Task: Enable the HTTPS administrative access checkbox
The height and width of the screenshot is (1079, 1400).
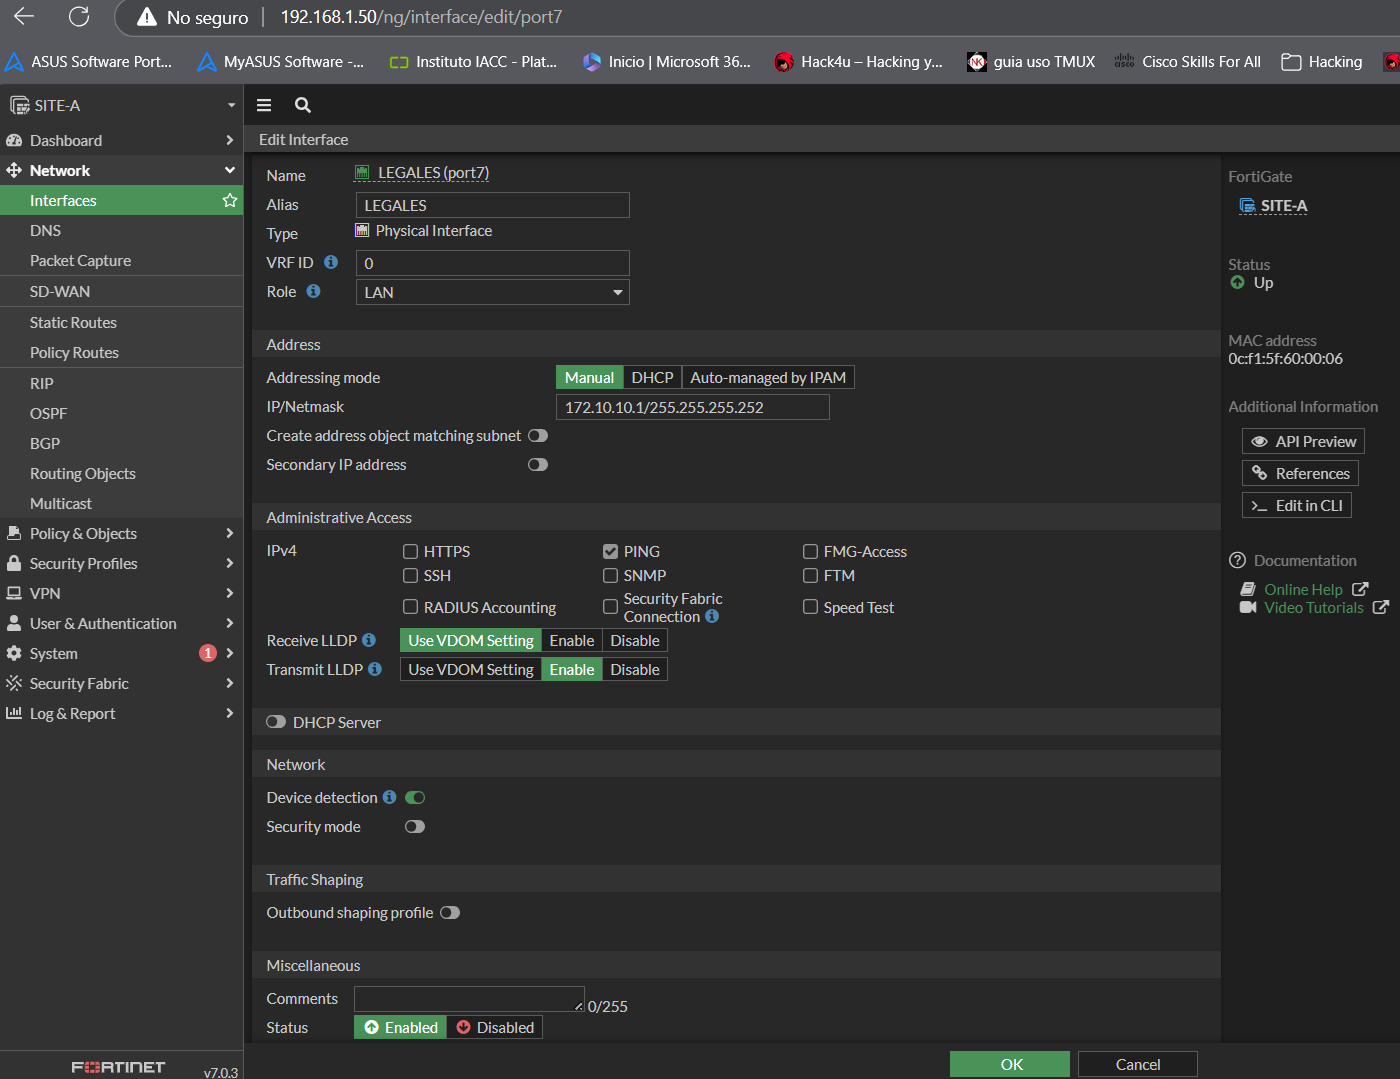Action: [x=410, y=551]
